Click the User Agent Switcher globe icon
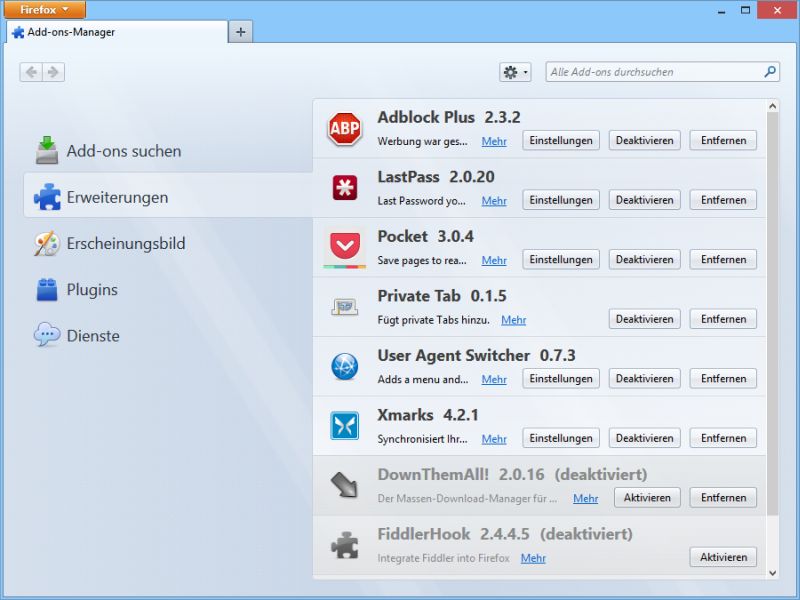 point(344,366)
